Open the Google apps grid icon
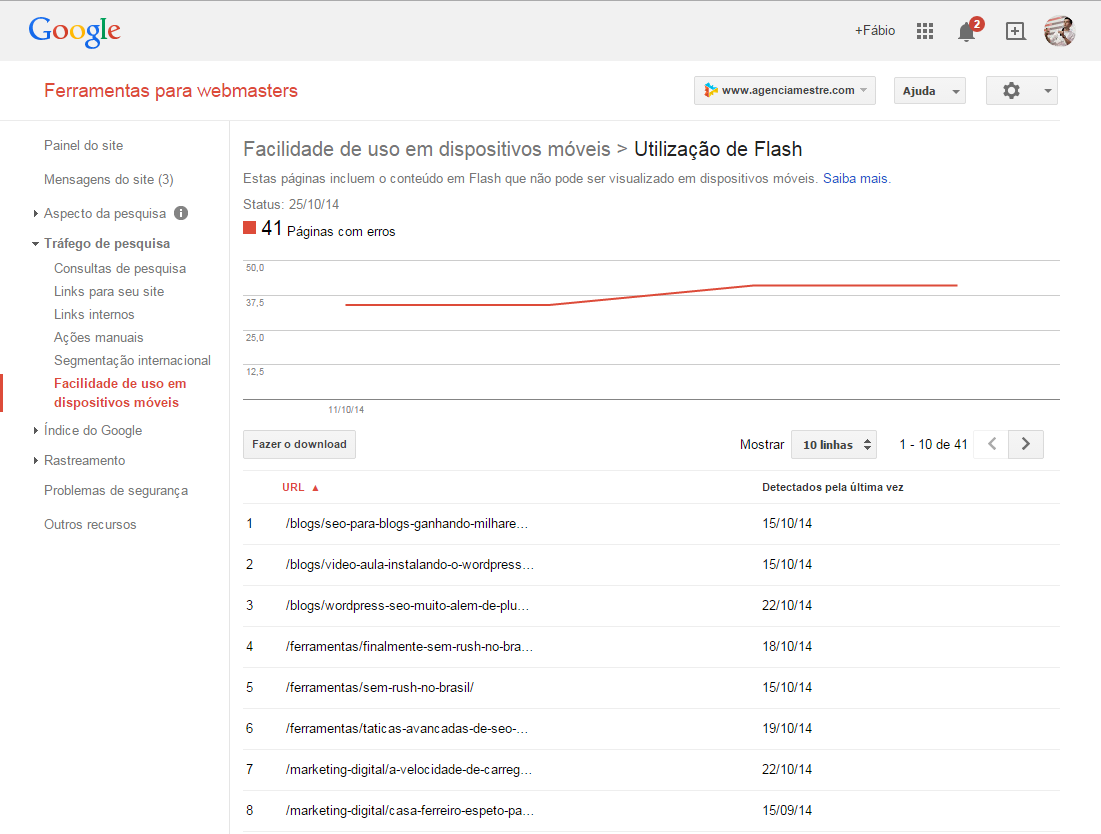Screen dimensions: 1101x834 coord(925,31)
